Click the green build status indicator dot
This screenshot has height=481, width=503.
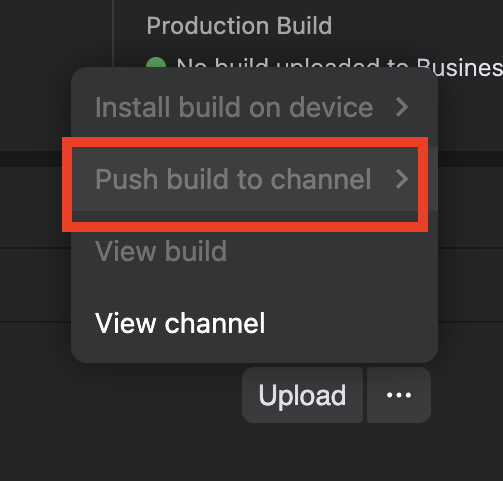156,63
